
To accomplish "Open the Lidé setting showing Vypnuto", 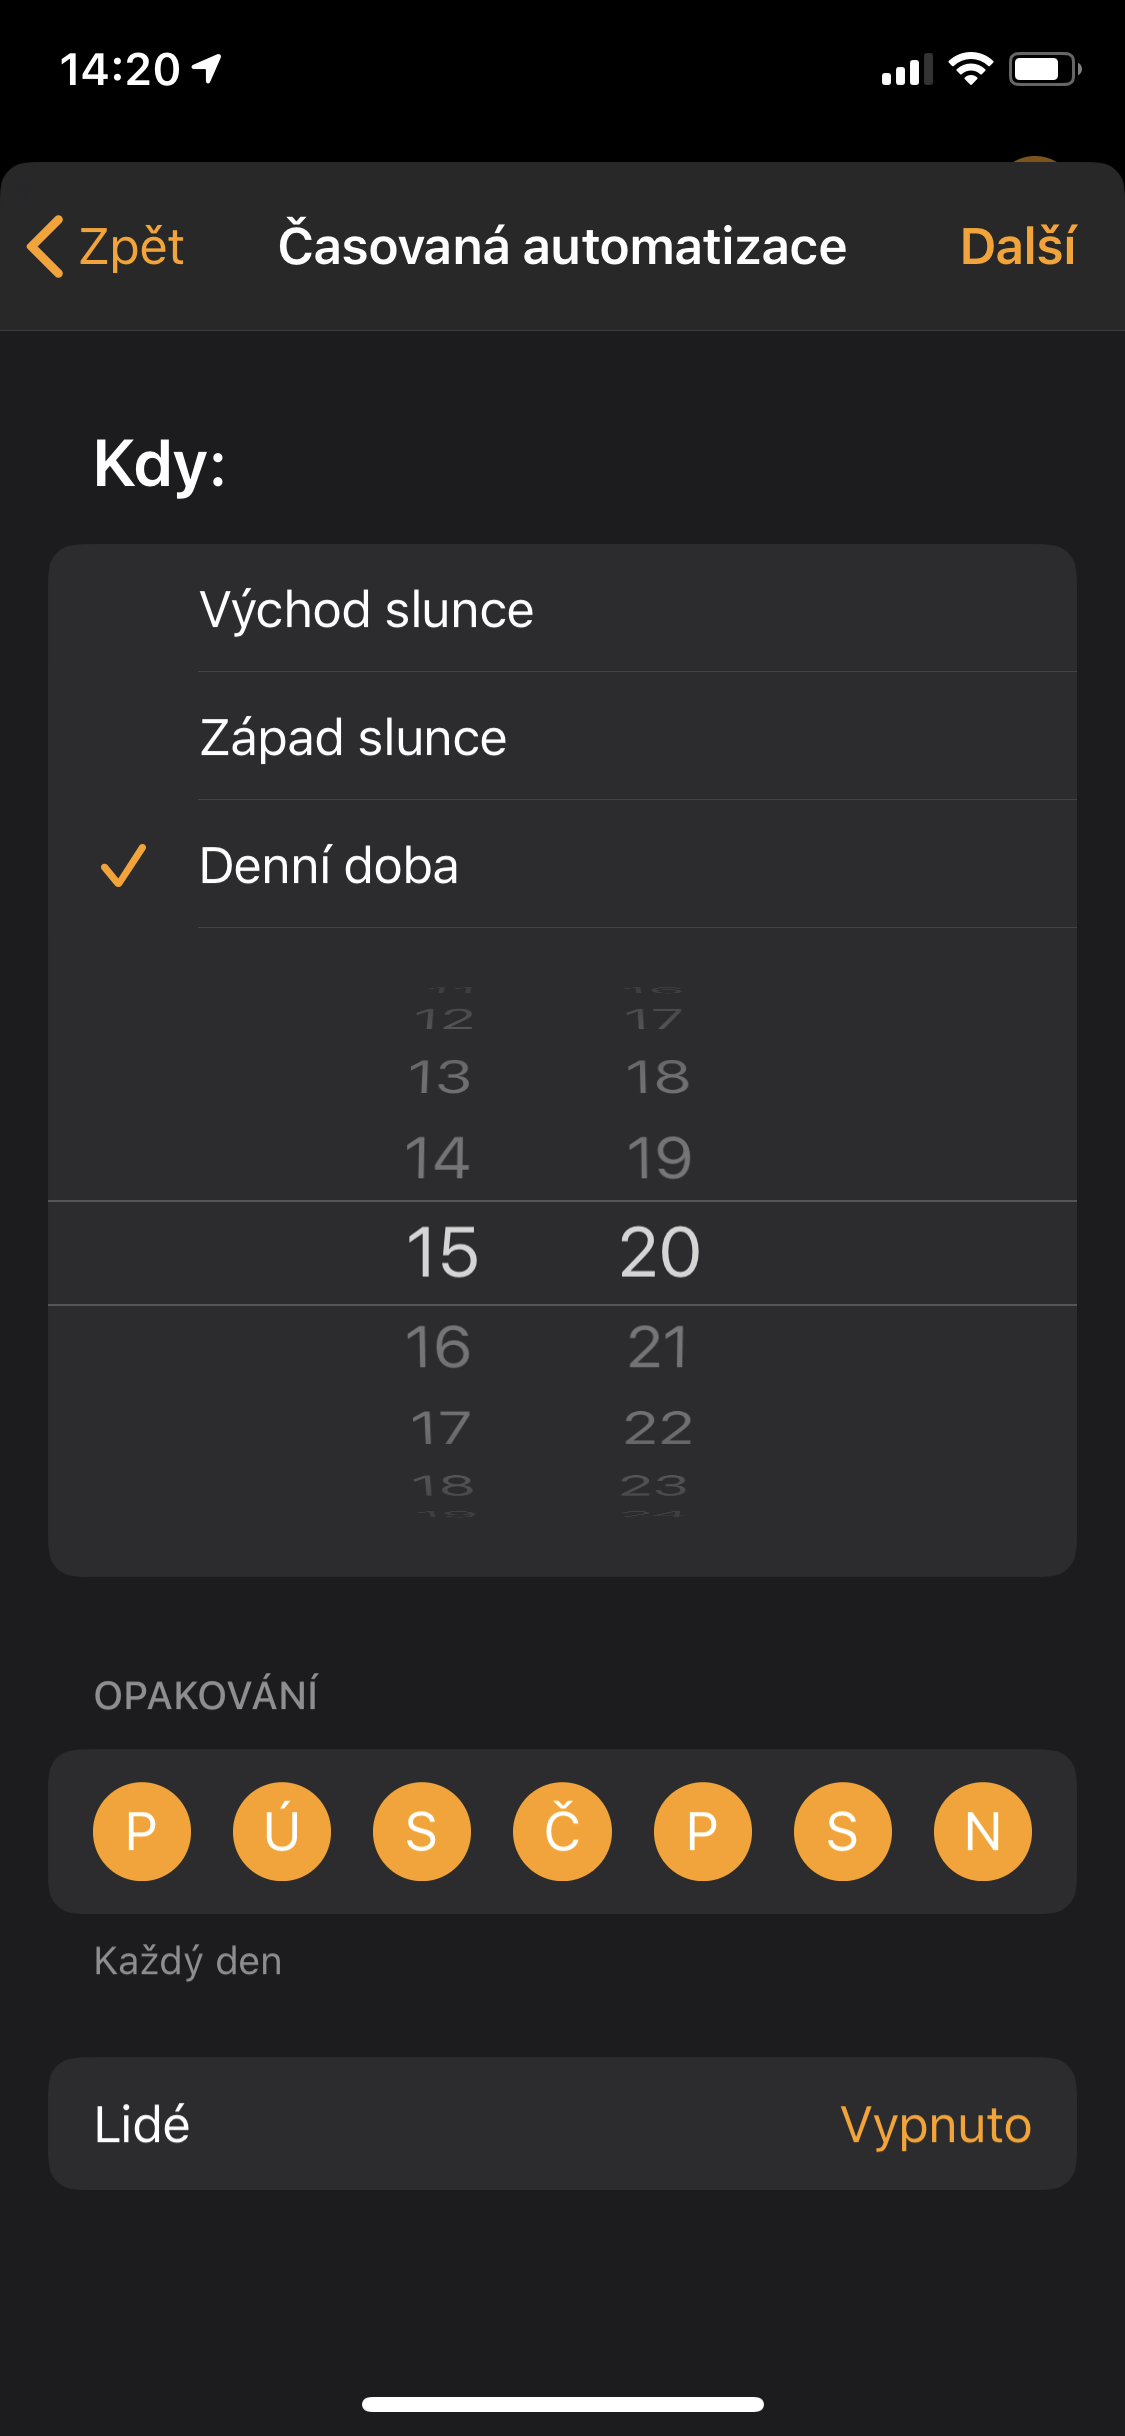I will (562, 2124).
